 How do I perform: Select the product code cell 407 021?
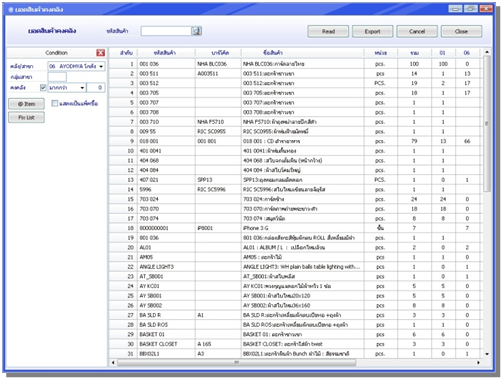tap(166, 180)
